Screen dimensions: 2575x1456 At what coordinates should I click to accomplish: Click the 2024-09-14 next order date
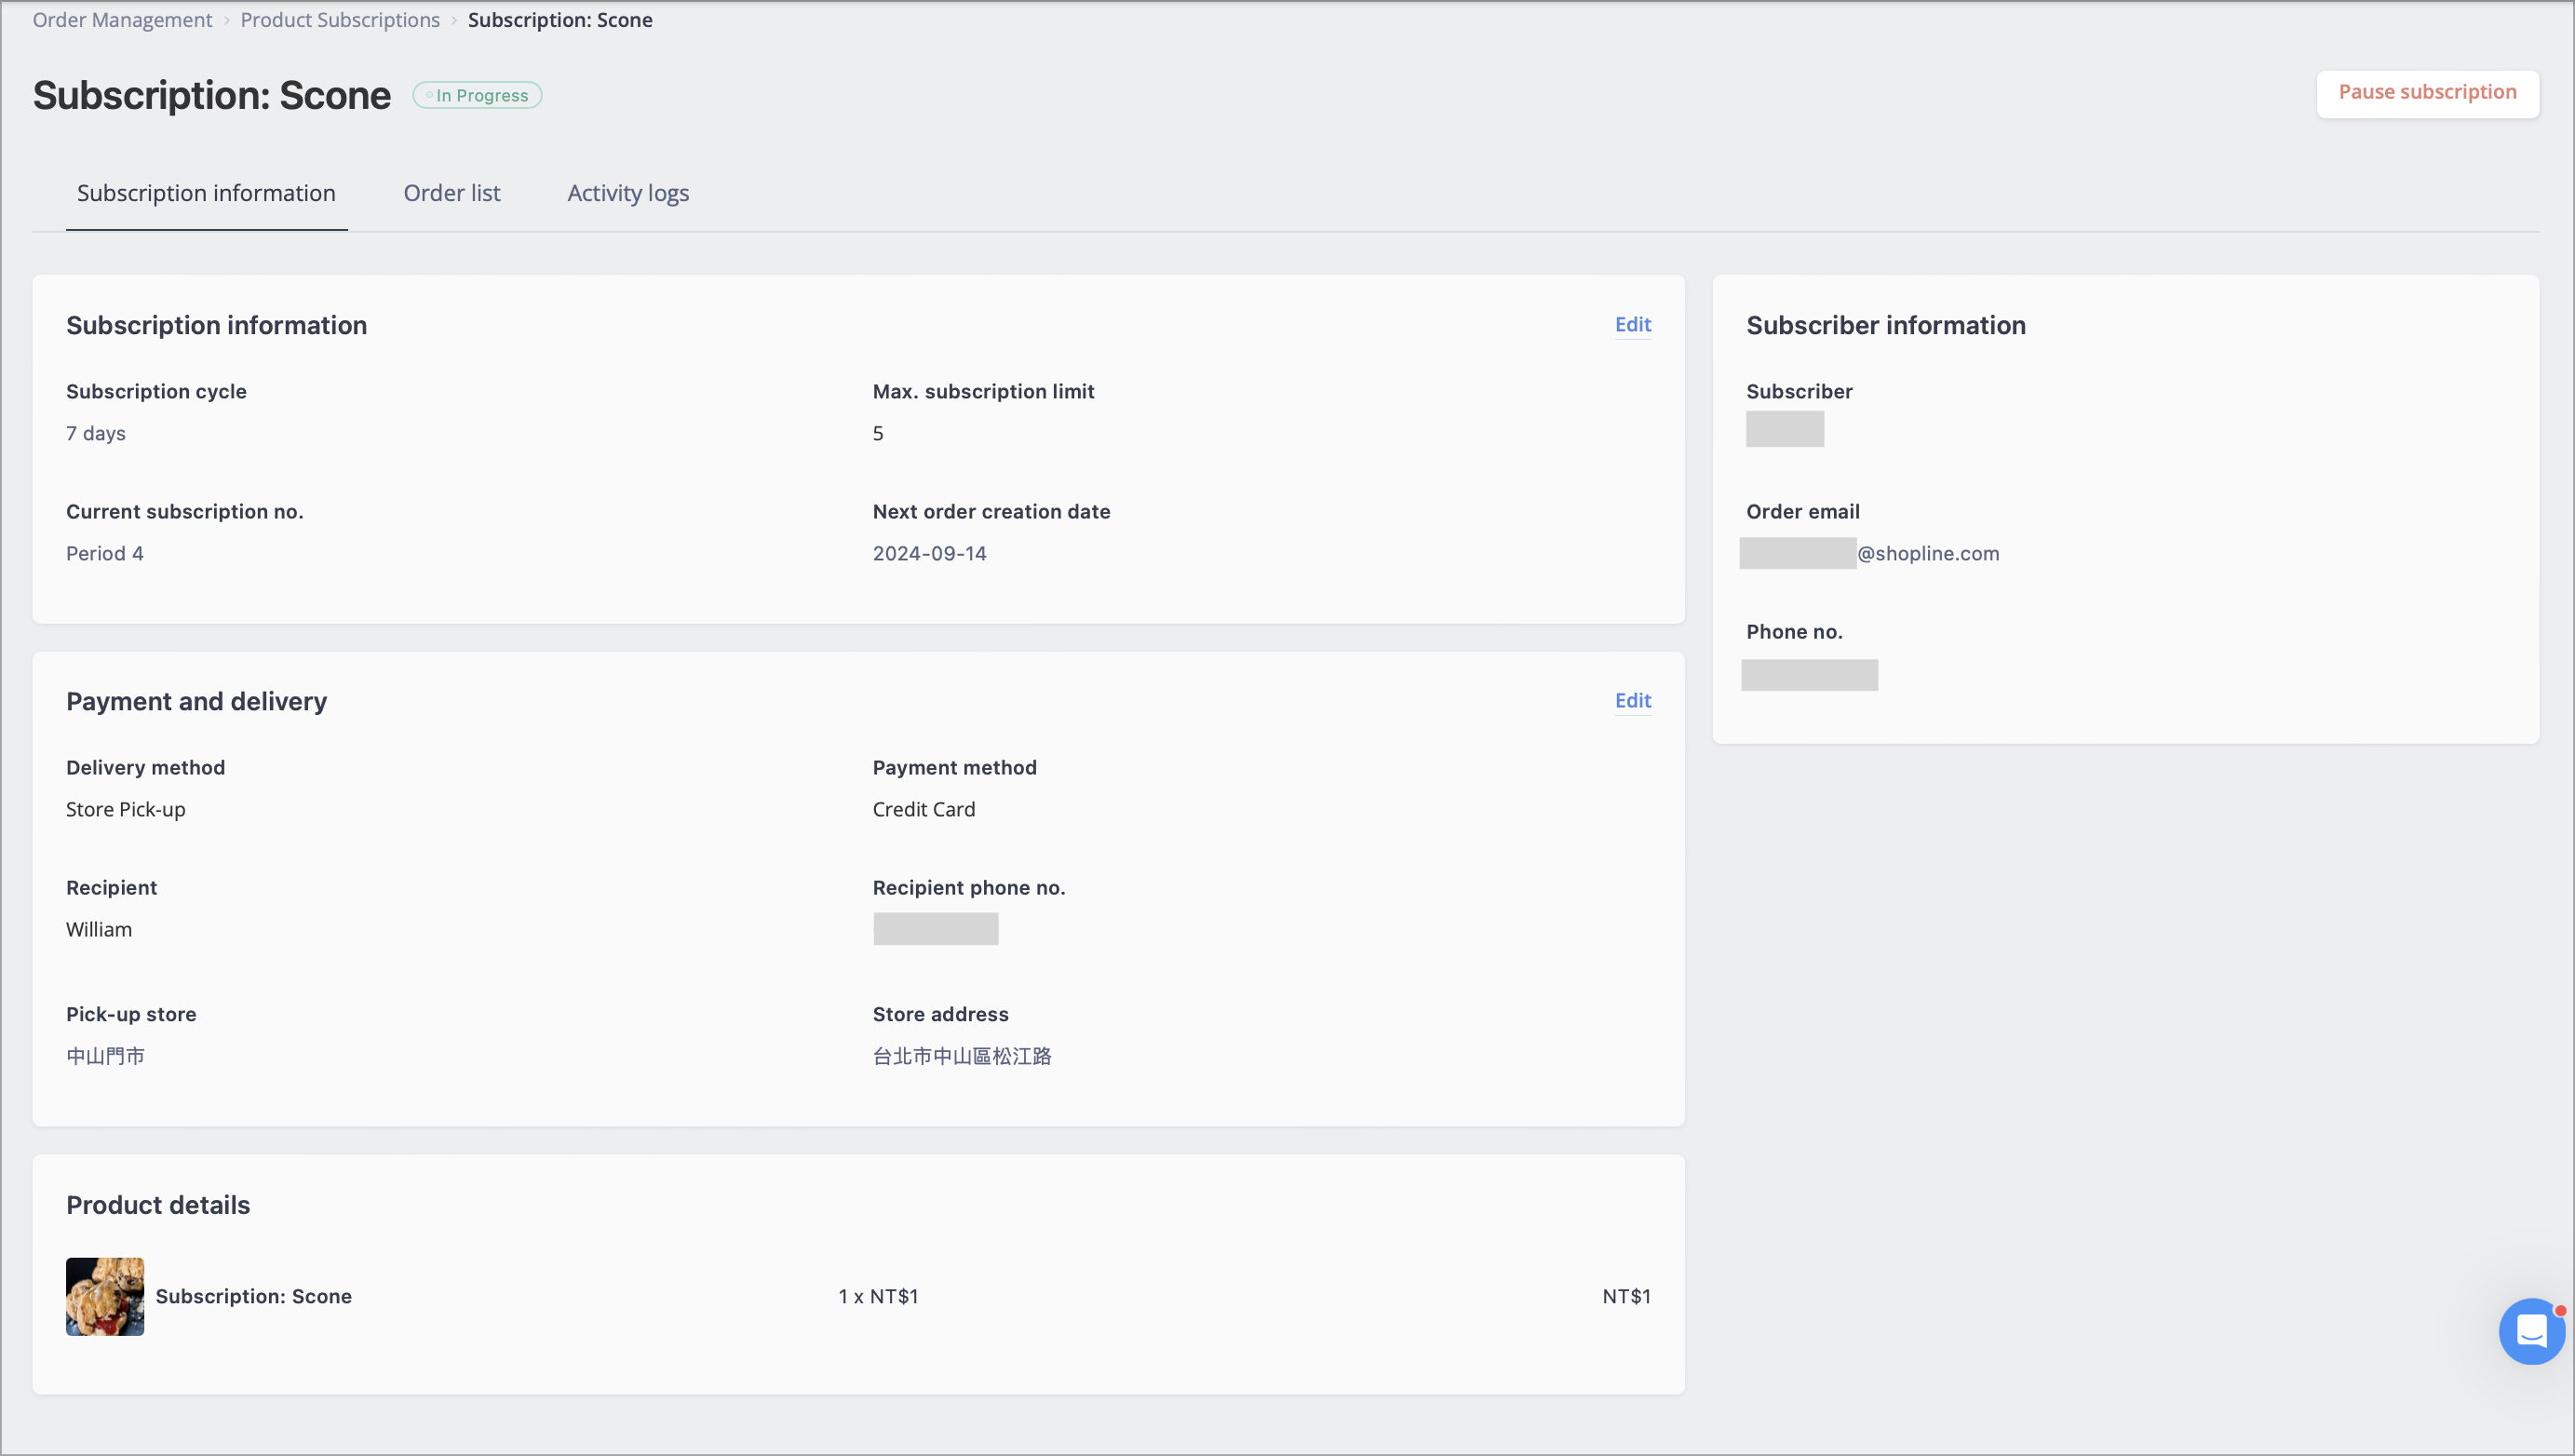pyautogui.click(x=929, y=553)
